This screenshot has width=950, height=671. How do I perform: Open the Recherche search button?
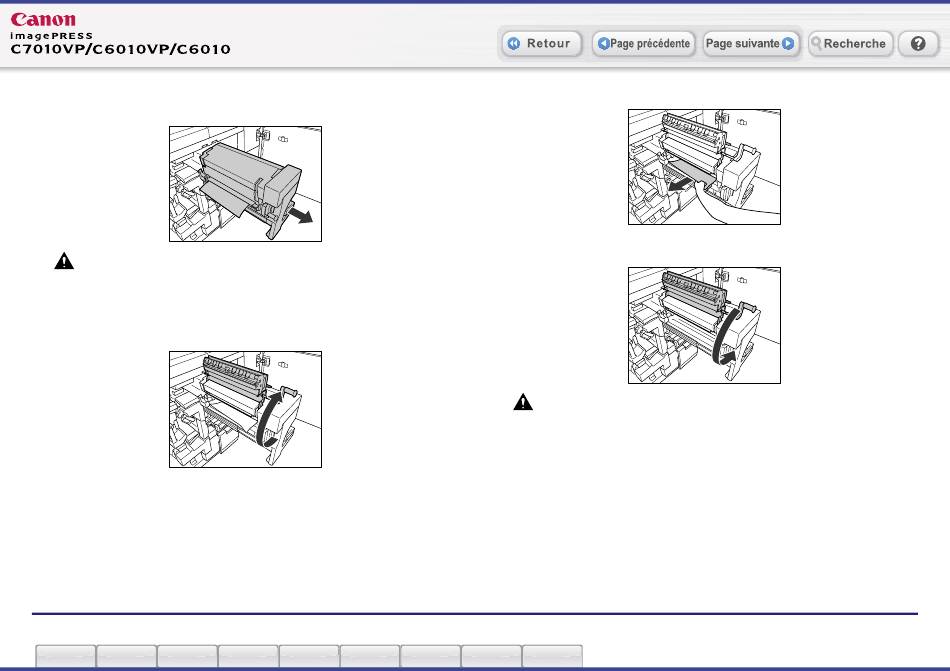pyautogui.click(x=851, y=44)
